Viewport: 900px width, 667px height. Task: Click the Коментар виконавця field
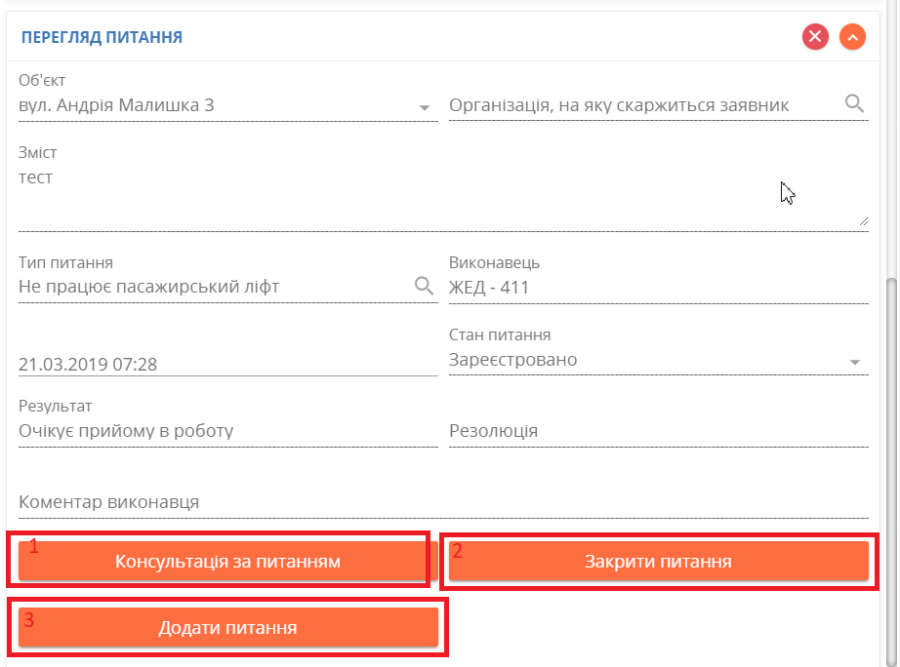pos(443,502)
